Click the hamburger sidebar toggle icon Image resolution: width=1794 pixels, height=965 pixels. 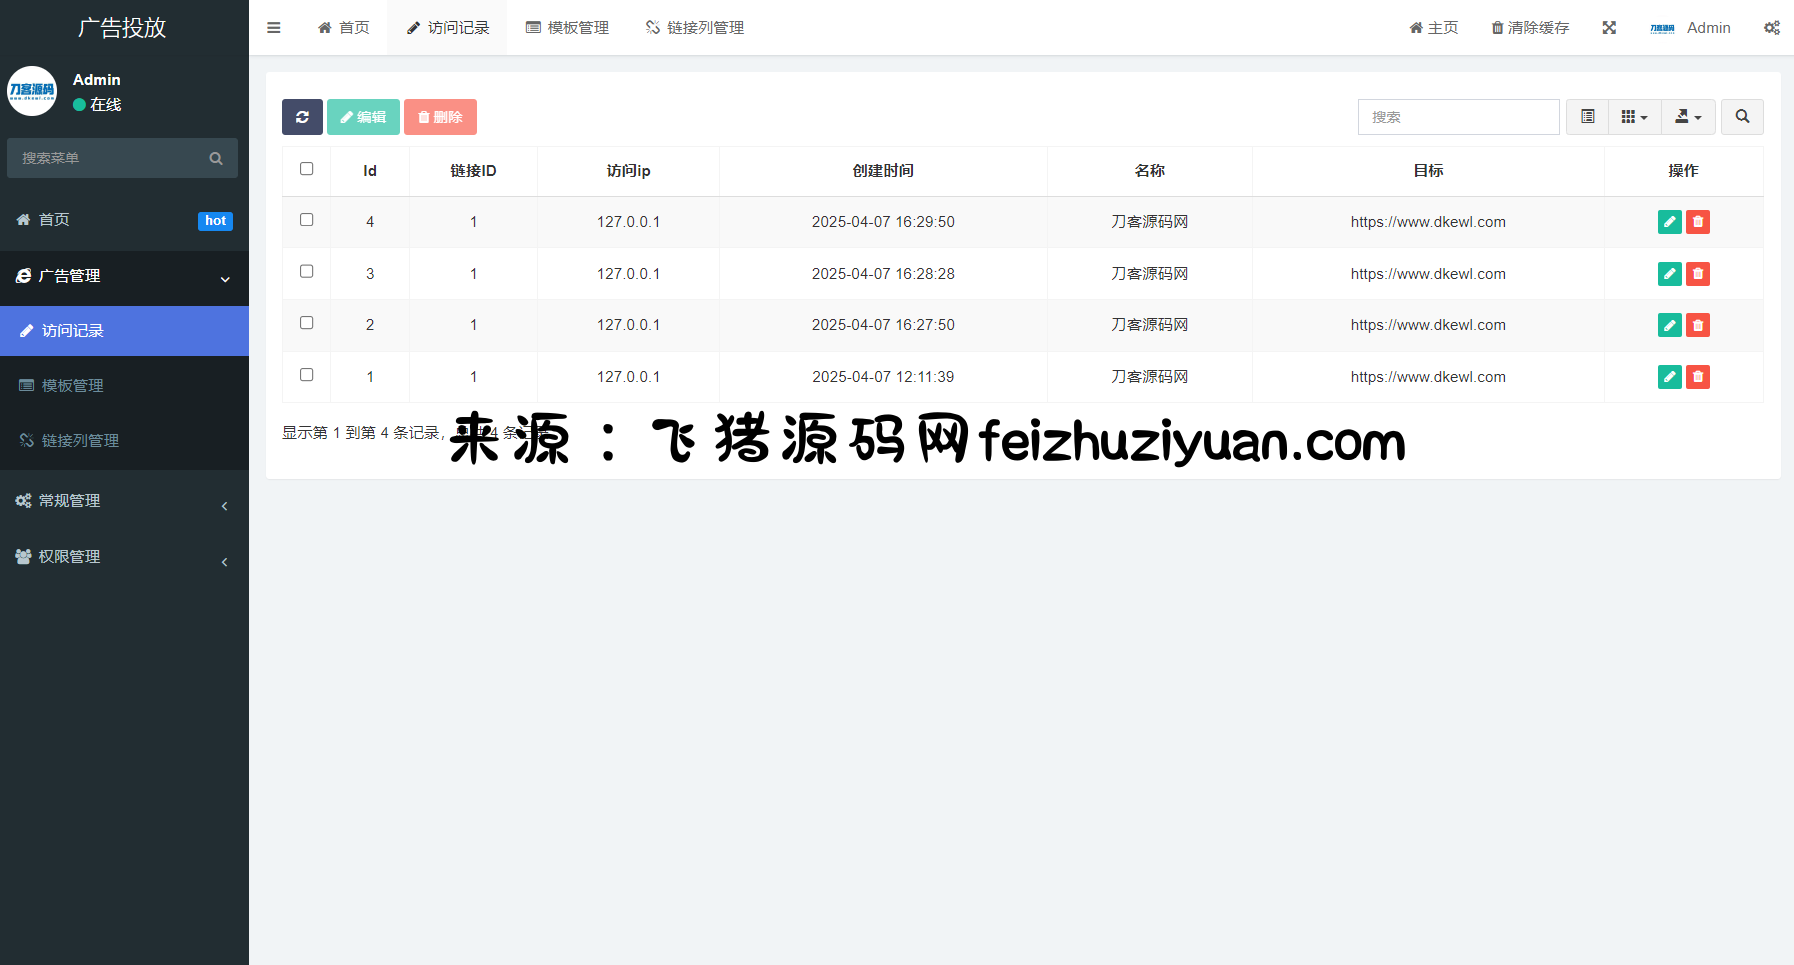pos(273,28)
